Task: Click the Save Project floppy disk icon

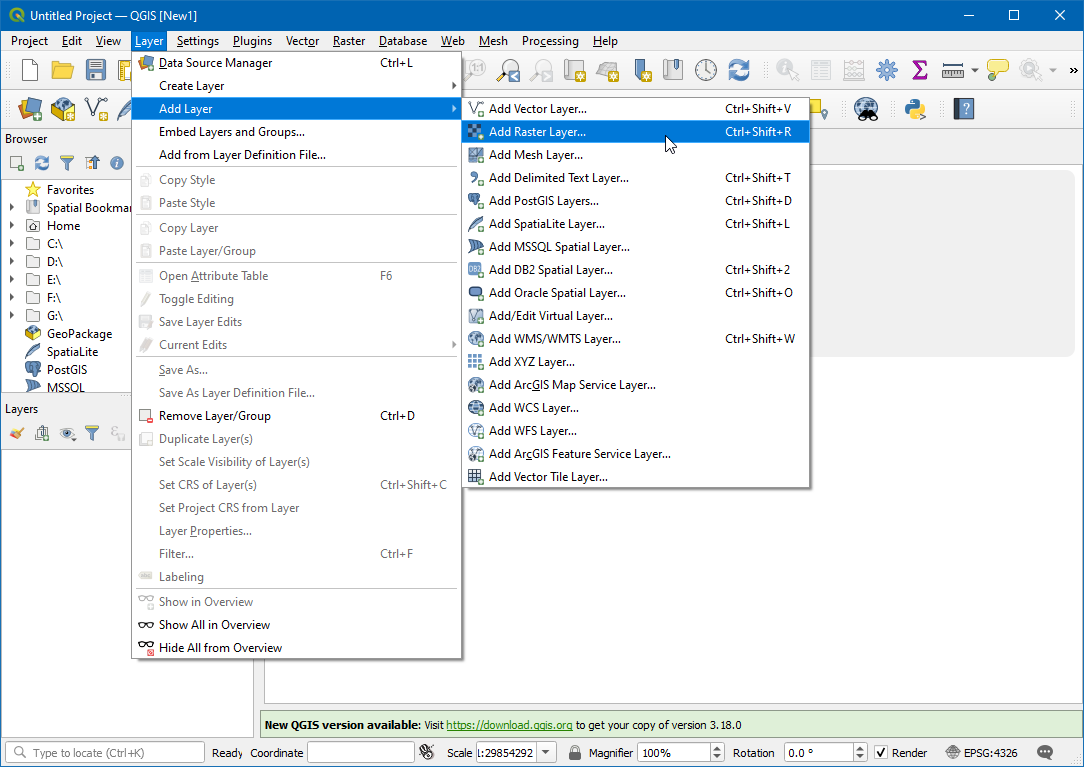Action: point(96,70)
